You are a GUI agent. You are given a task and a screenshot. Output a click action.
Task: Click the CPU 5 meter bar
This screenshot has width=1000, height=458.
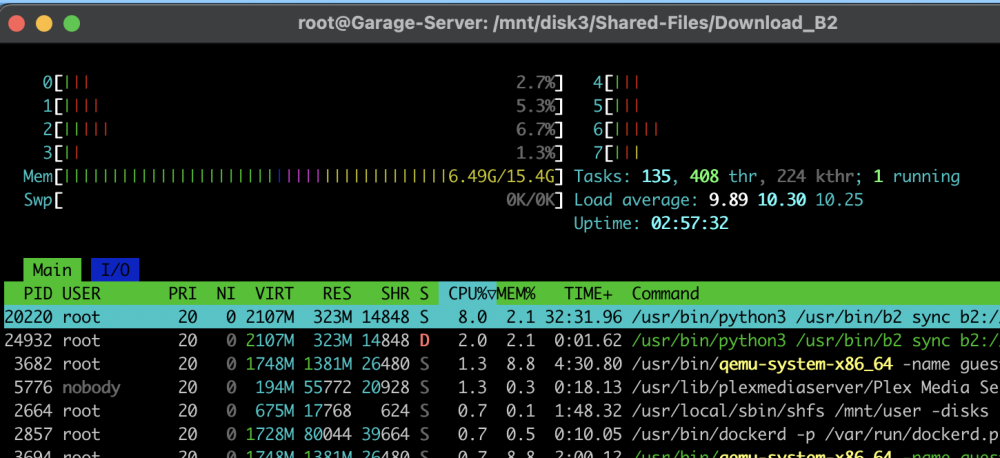tap(796, 106)
